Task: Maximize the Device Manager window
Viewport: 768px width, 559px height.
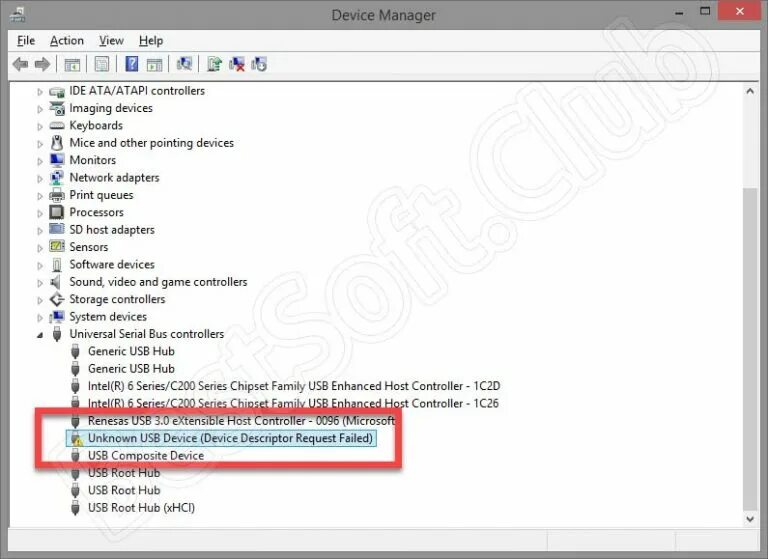Action: 705,12
